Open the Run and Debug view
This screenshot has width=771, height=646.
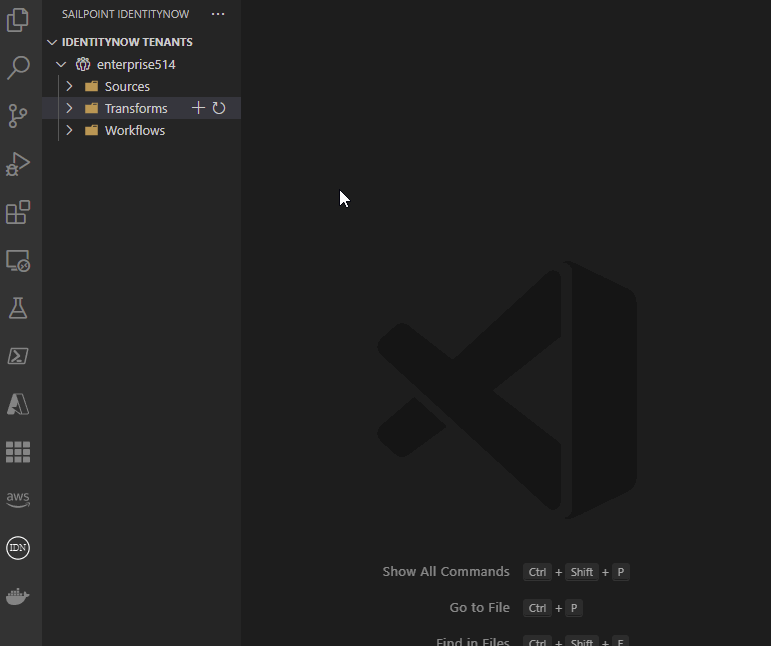[x=18, y=164]
